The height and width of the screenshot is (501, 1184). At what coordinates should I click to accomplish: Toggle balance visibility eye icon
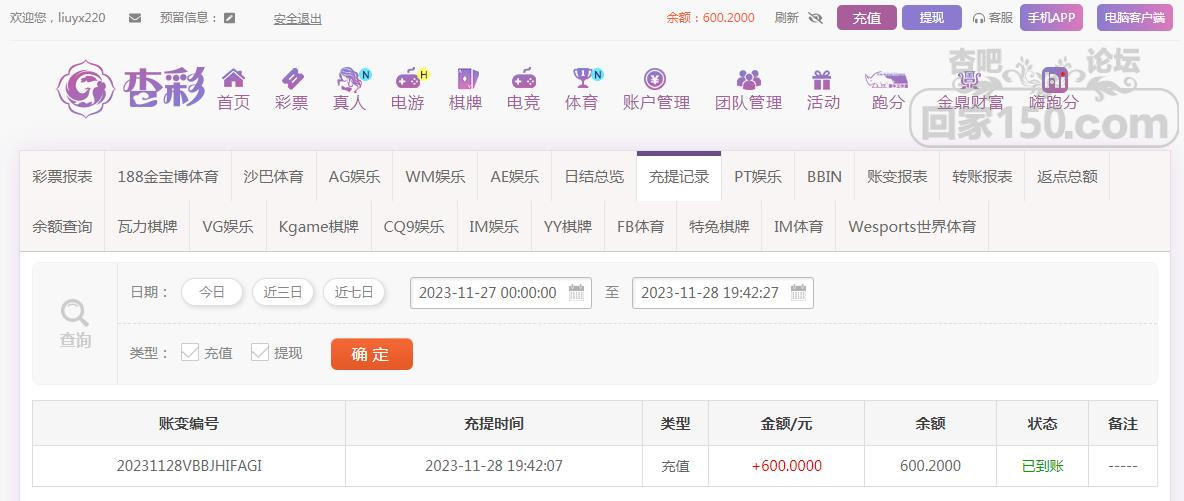point(815,18)
